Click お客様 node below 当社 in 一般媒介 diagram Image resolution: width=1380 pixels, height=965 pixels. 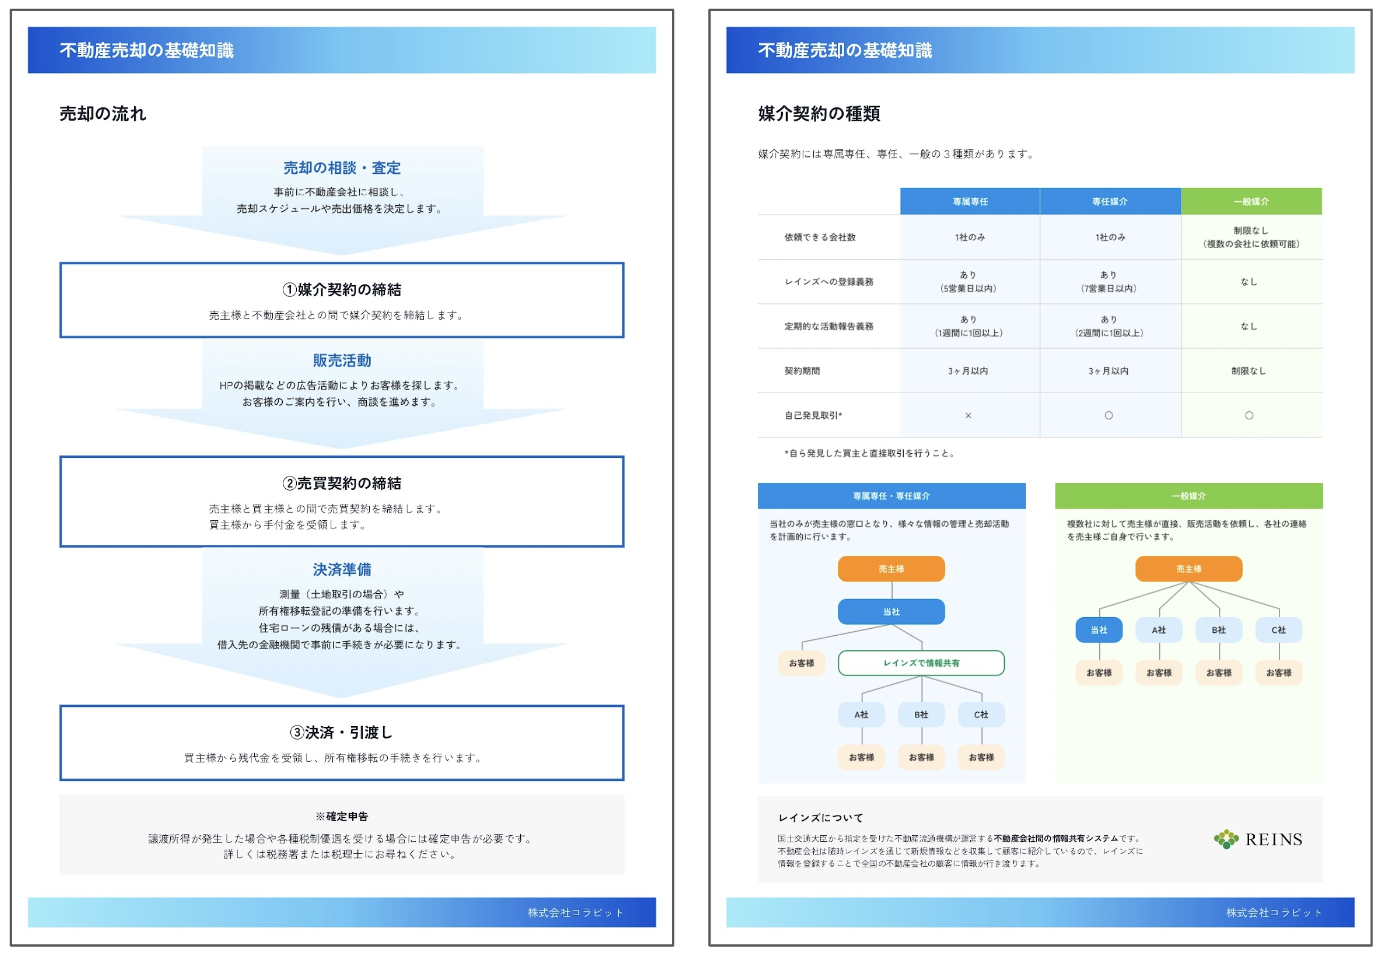1099,673
